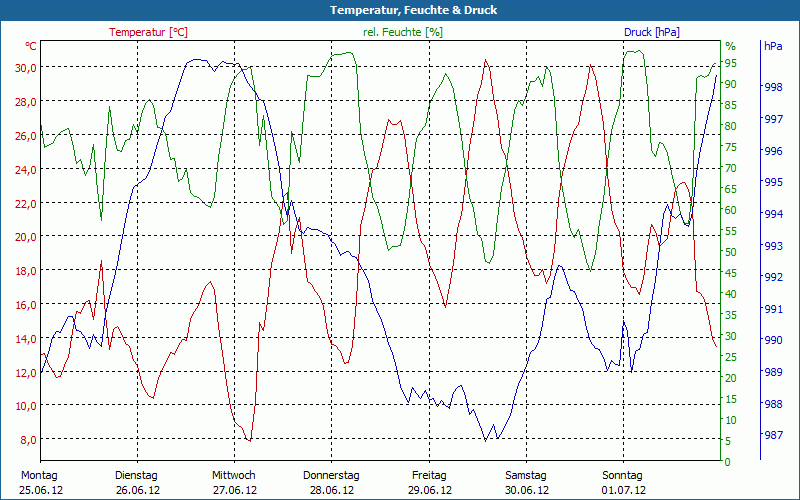Viewport: 800px width, 500px height.
Task: Click the '995' pressure axis value
Action: coord(773,182)
